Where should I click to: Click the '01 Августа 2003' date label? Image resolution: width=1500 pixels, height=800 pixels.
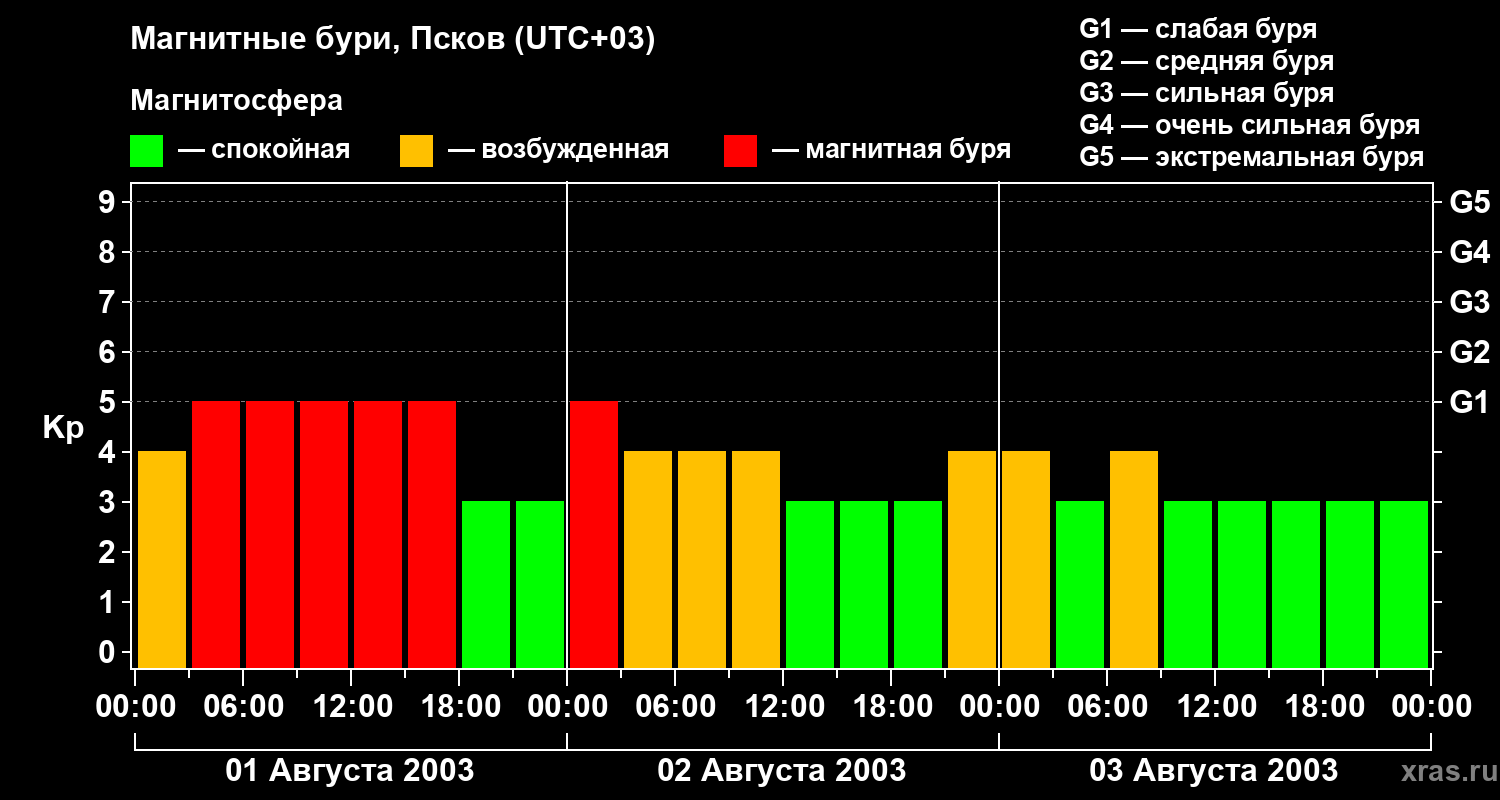pyautogui.click(x=350, y=770)
